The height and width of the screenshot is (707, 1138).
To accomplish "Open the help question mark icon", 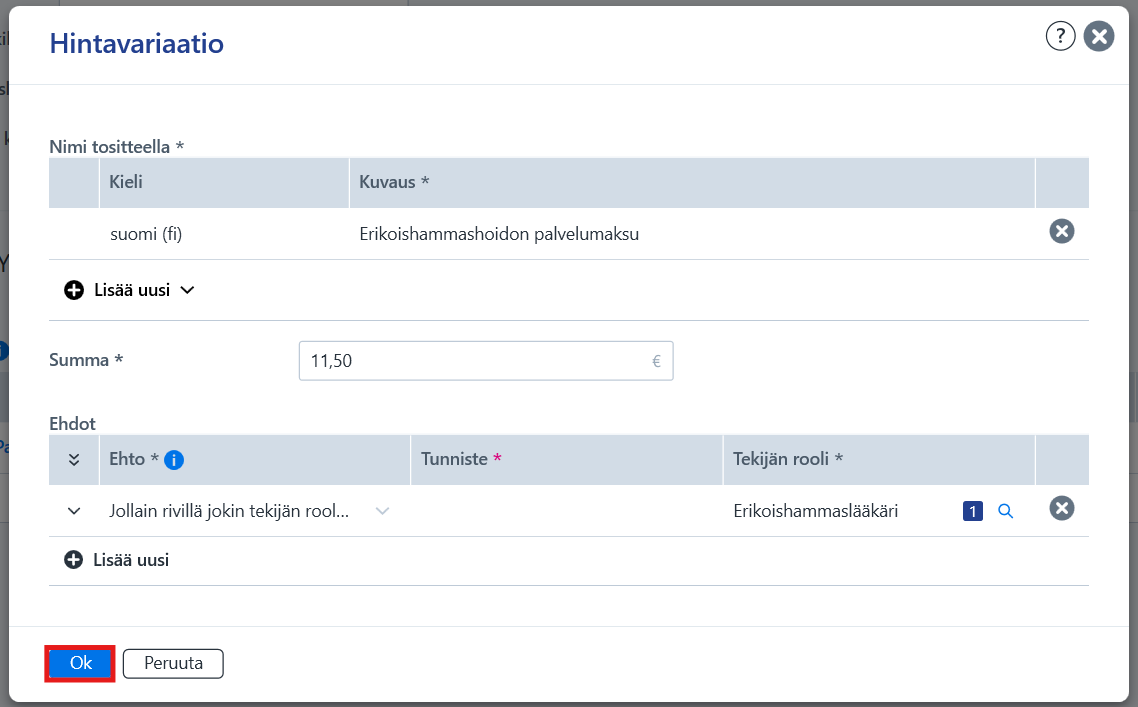I will 1060,36.
